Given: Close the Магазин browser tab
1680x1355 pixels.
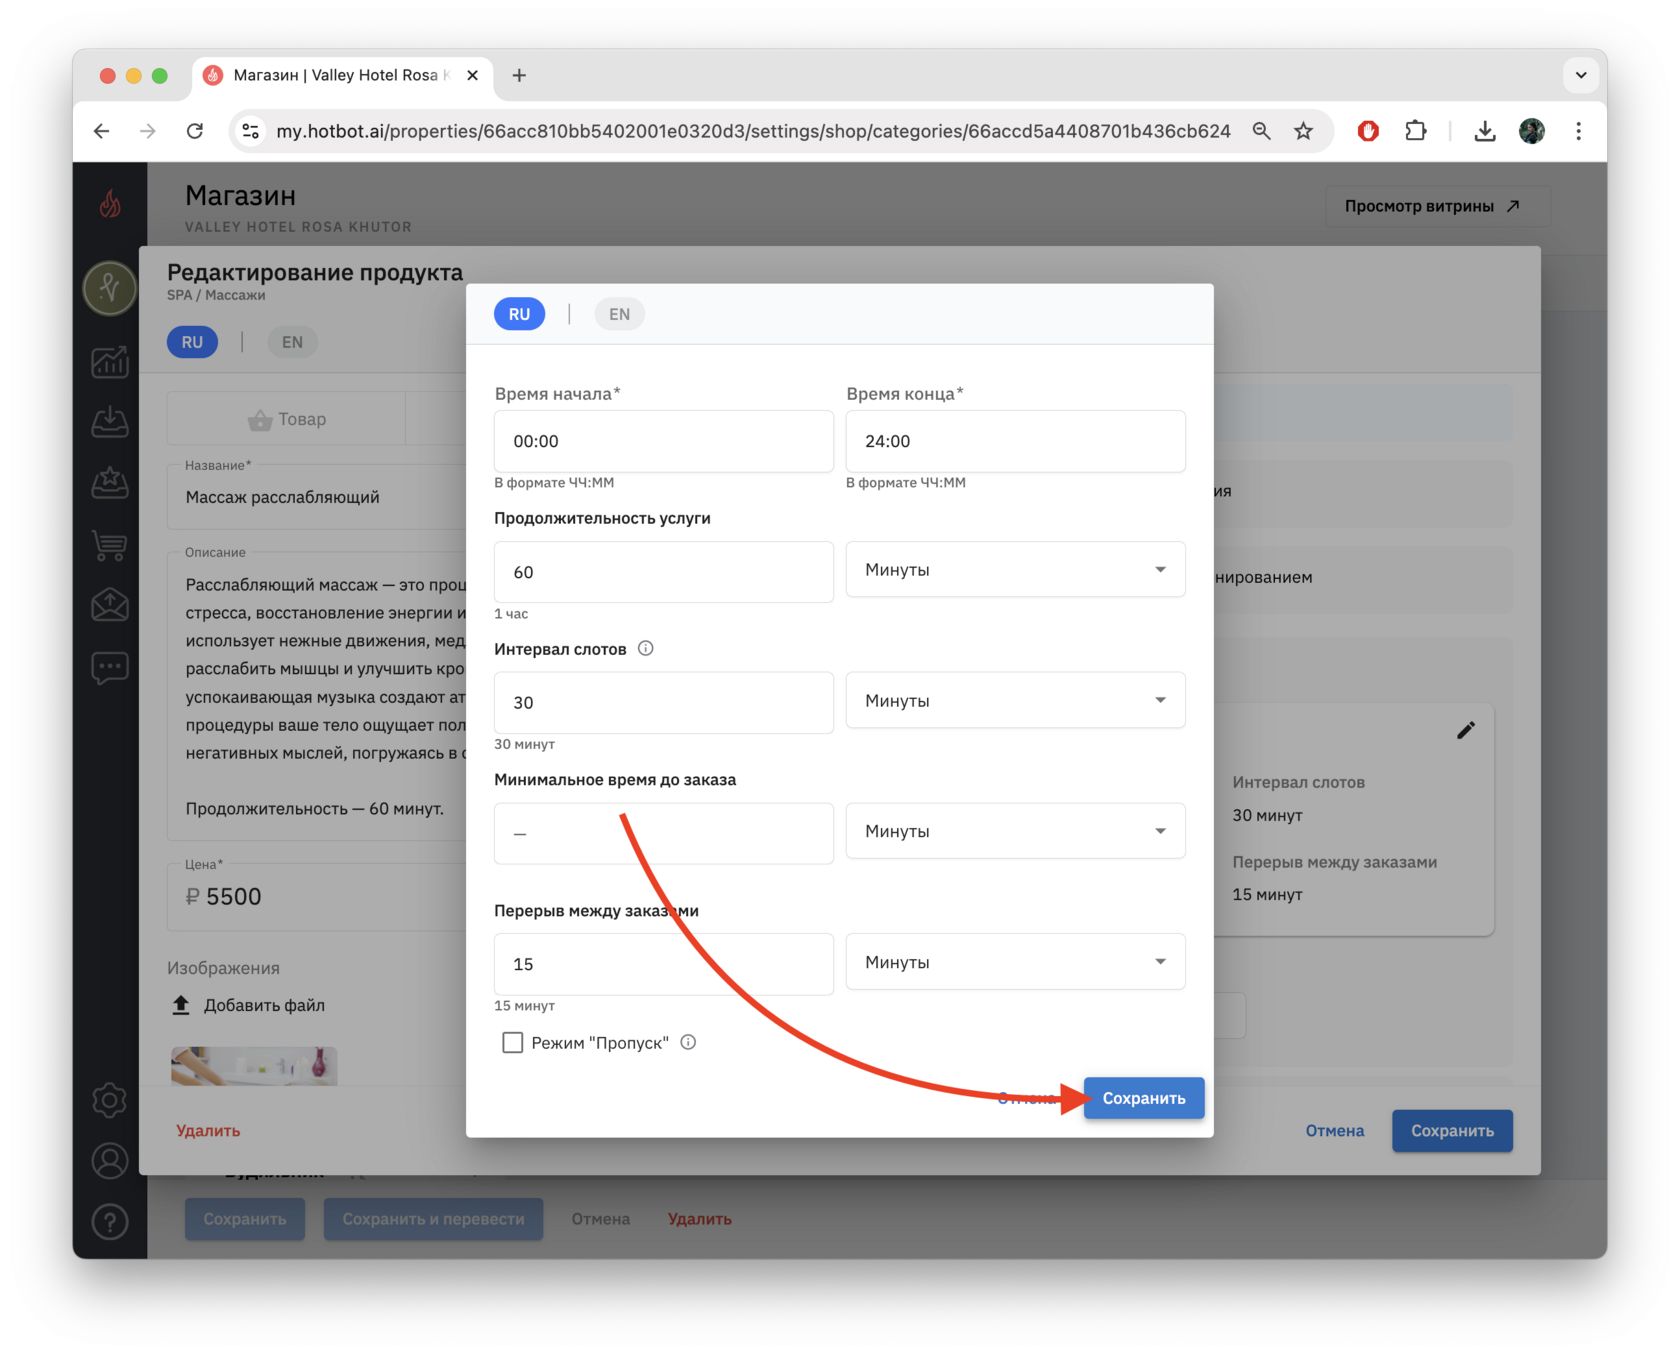Looking at the screenshot, I should coord(473,75).
